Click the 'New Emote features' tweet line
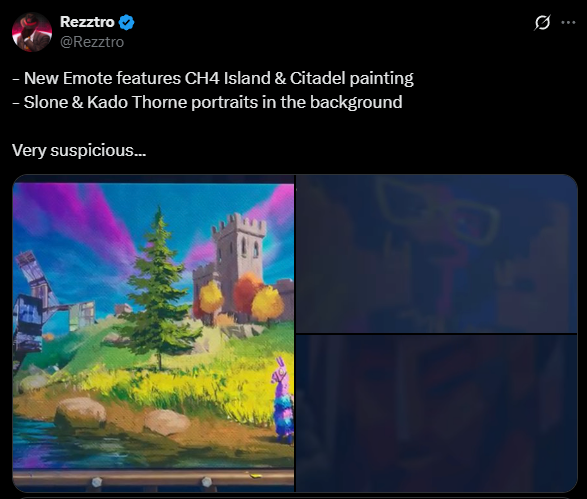 coord(213,79)
